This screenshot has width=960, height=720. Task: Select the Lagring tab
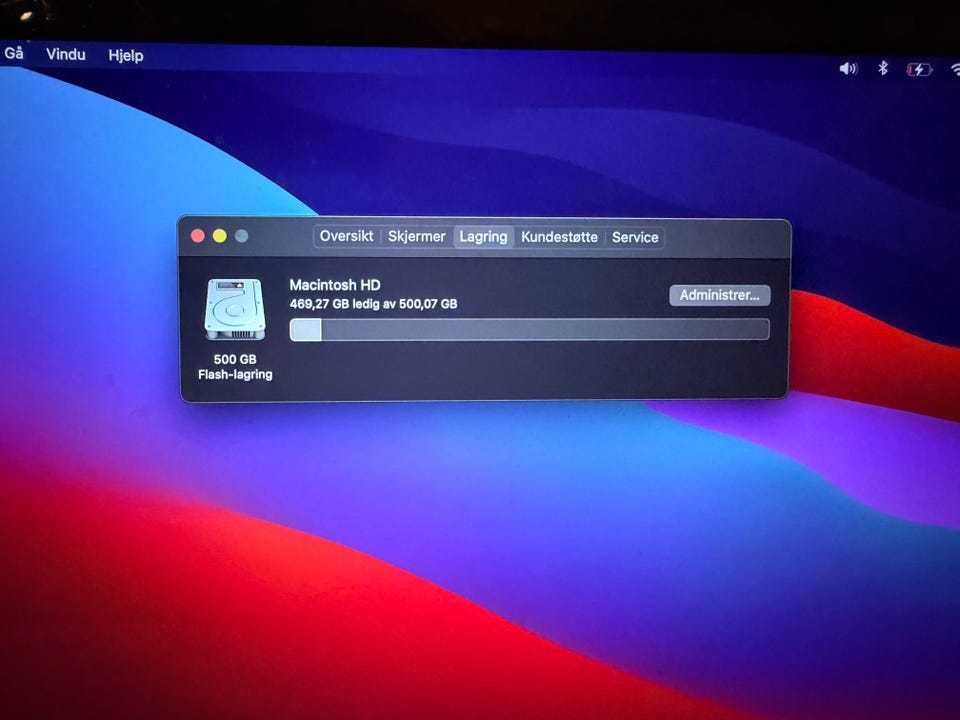click(483, 236)
